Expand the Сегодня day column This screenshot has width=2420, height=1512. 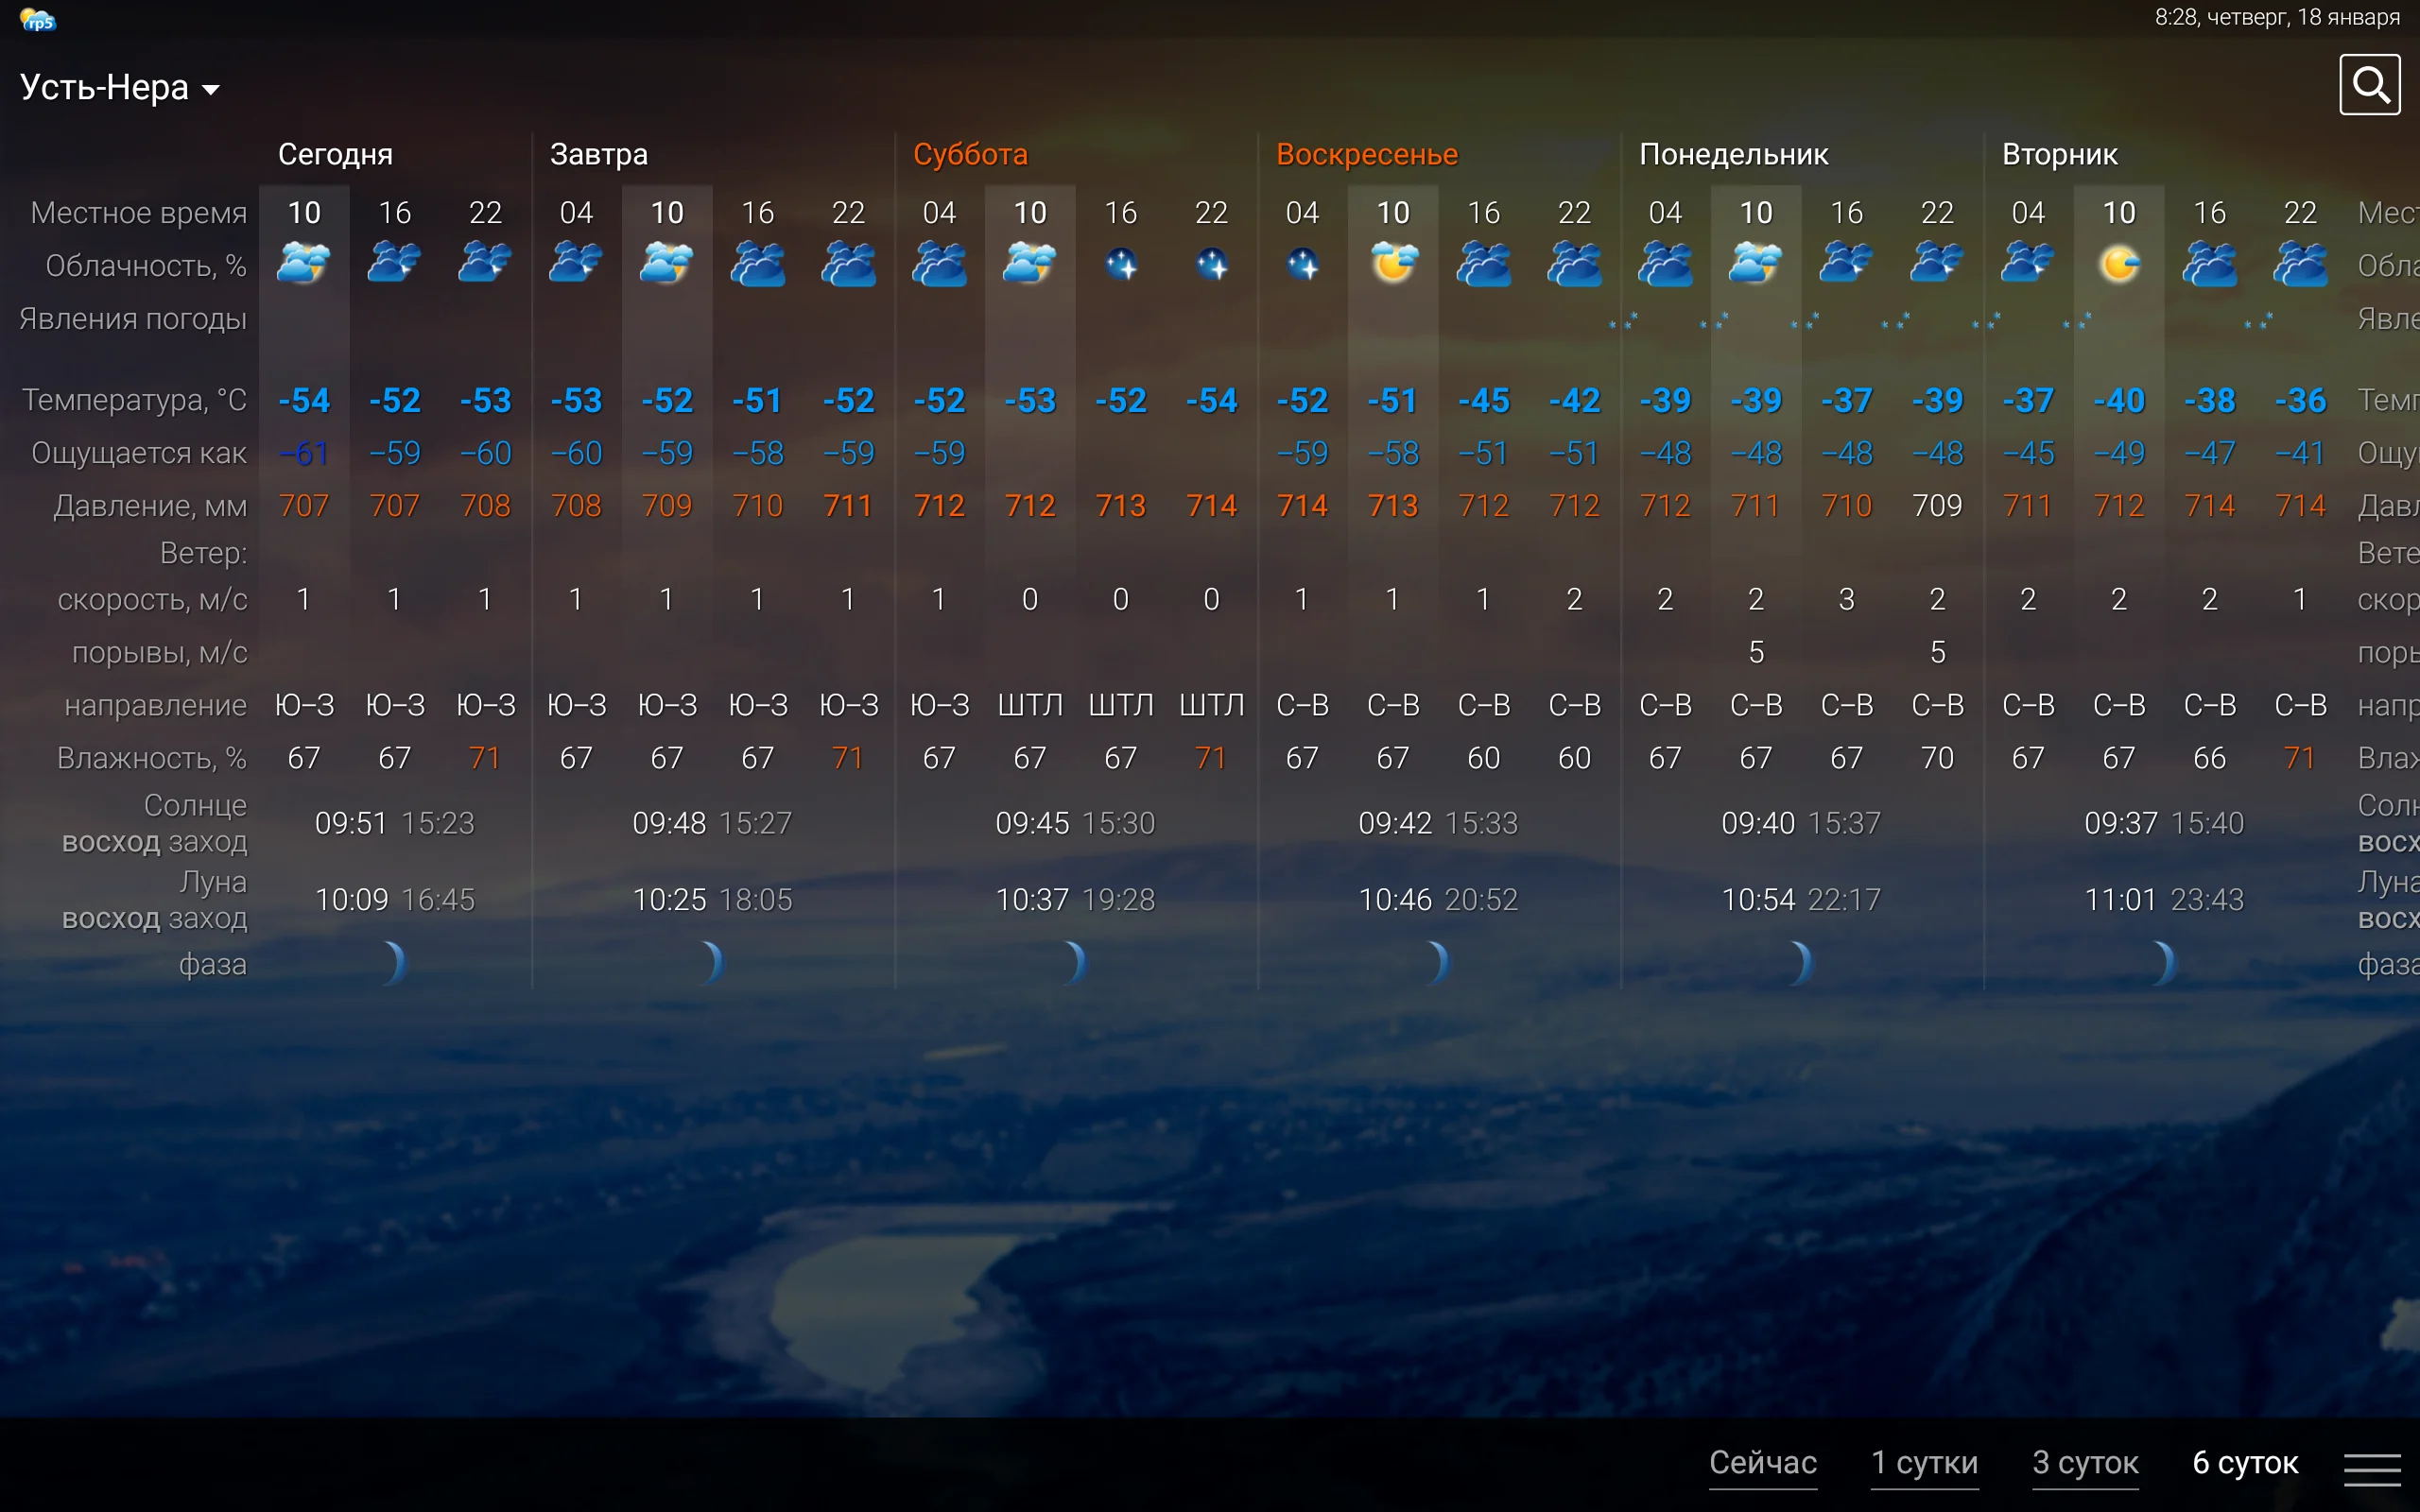pos(334,154)
